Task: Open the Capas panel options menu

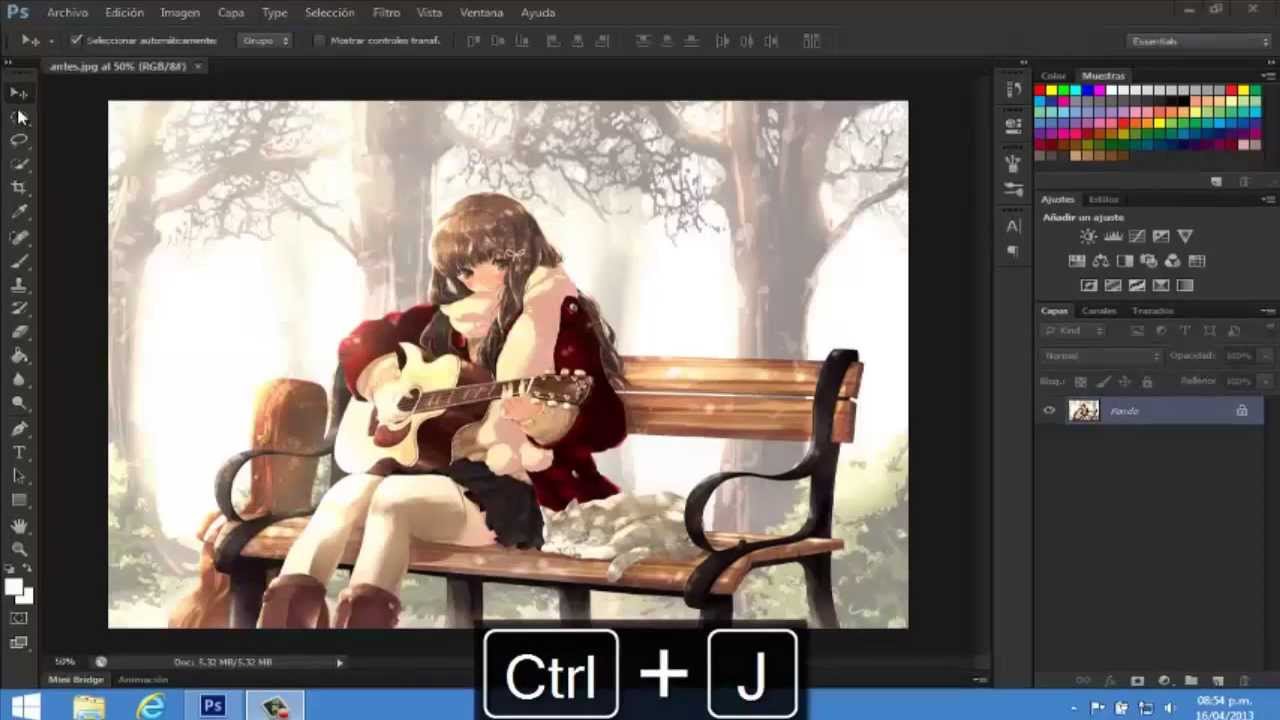Action: pos(1267,311)
